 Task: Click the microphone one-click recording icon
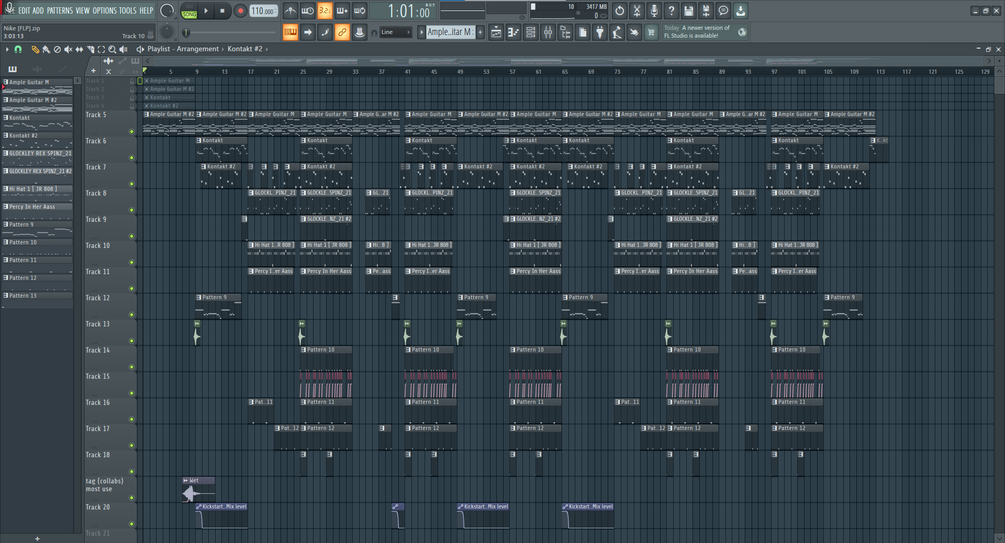point(654,11)
